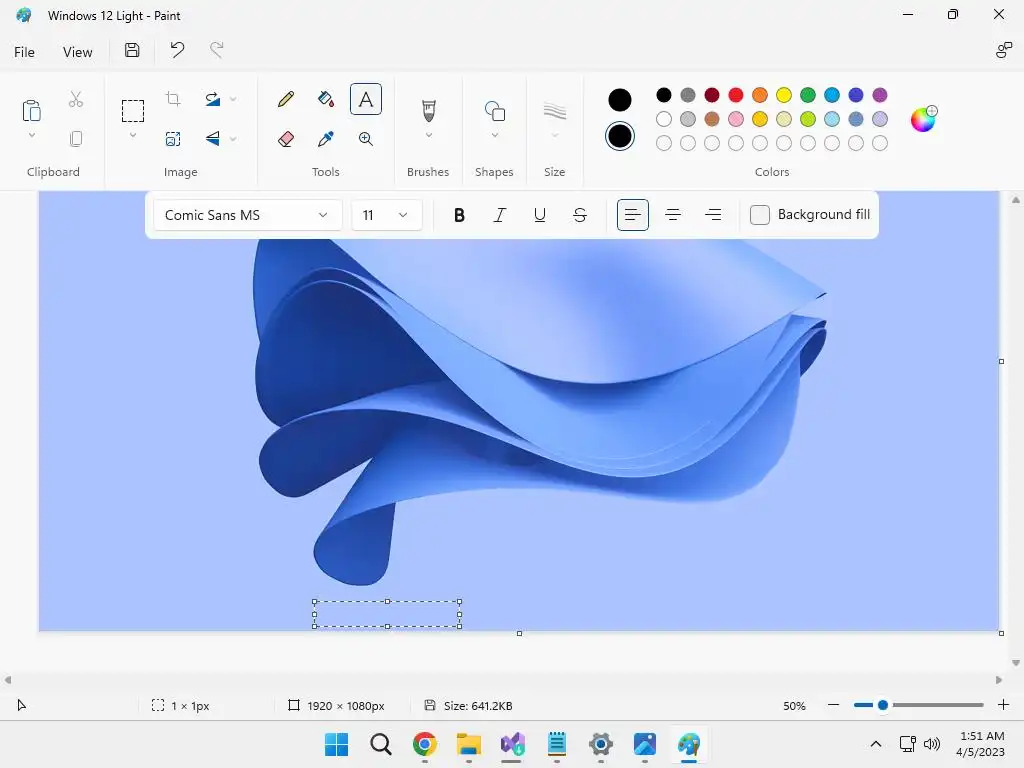Open taskbar Search
Screen dimensions: 1024x768
(381, 744)
